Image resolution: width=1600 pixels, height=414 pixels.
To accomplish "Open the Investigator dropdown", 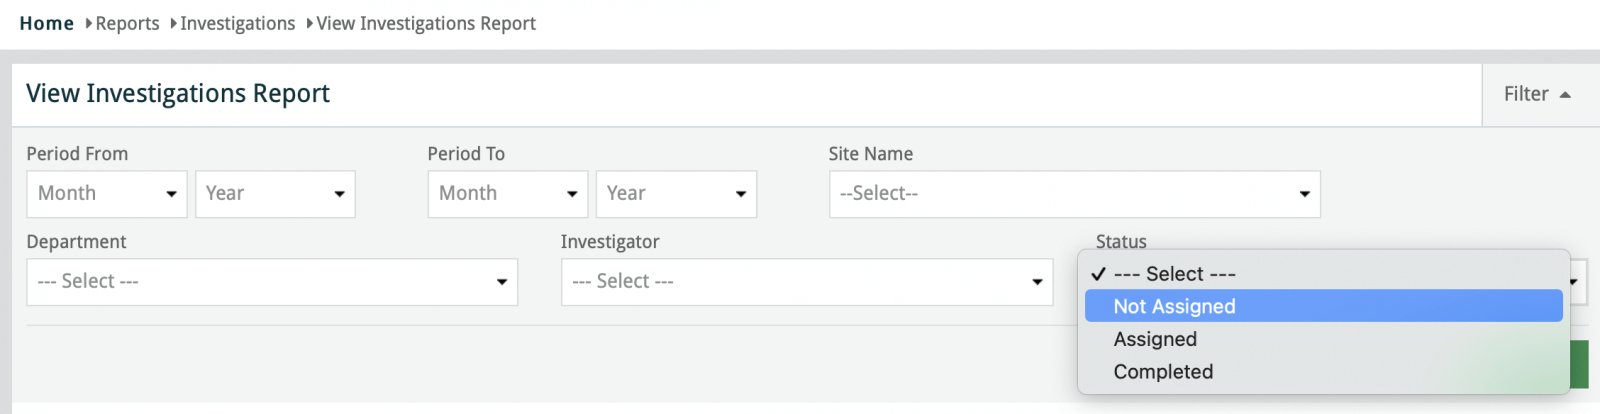I will (806, 282).
